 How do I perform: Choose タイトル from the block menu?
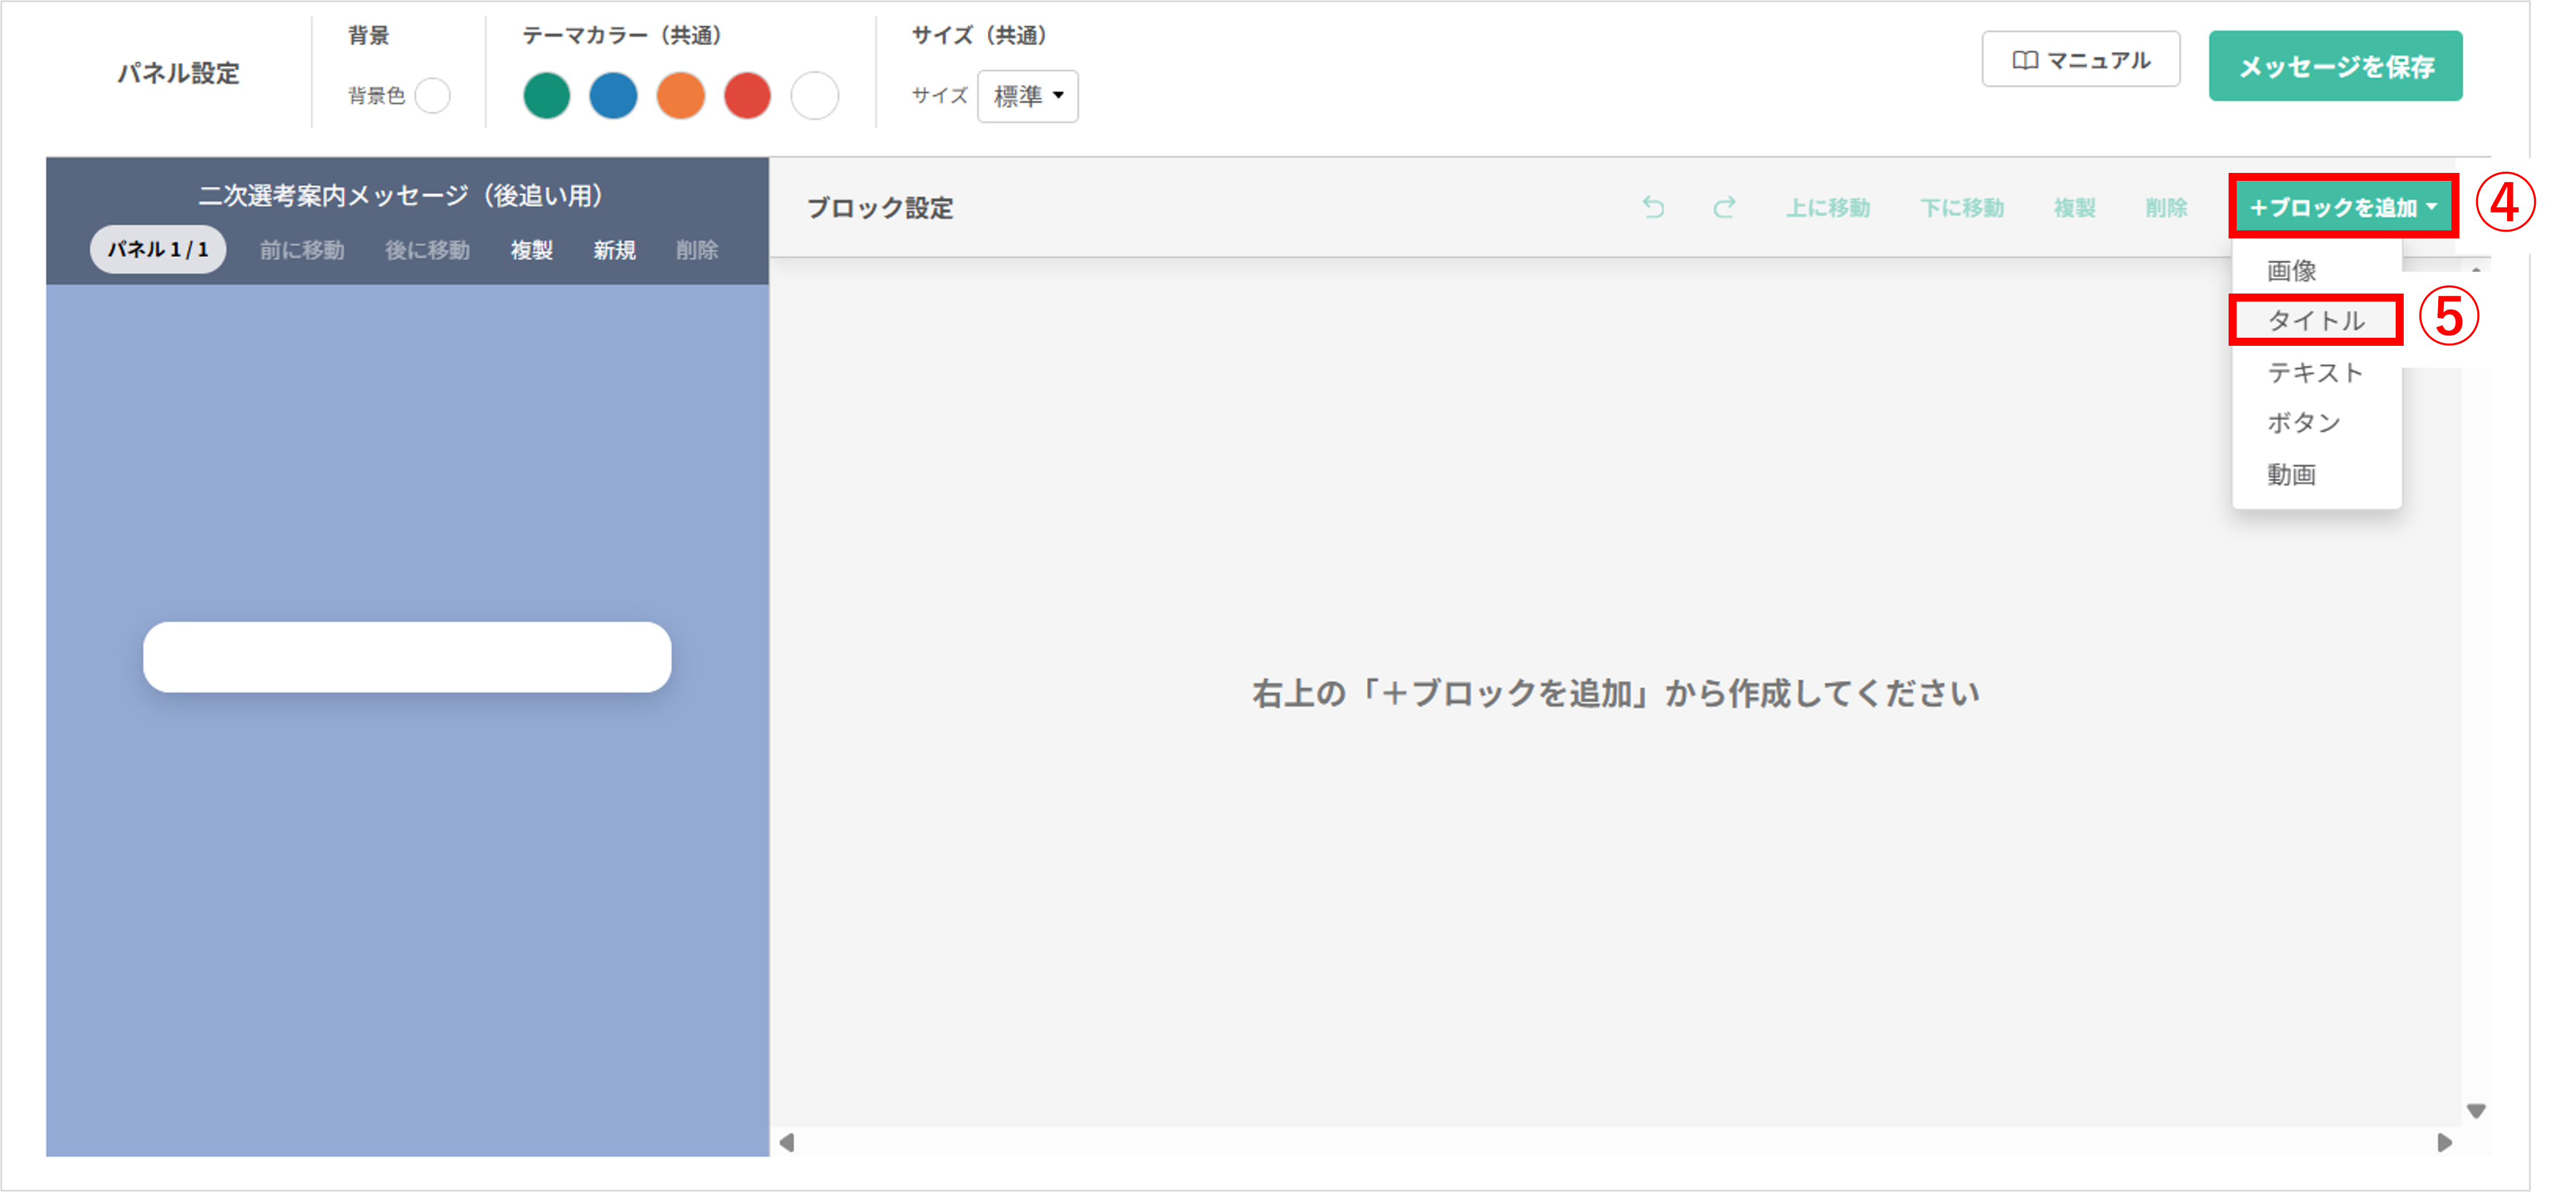pyautogui.click(x=2315, y=320)
